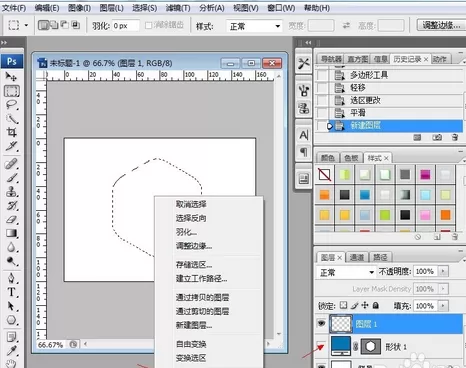Select the Clone Stamp tool
The width and height of the screenshot is (466, 368).
(11, 192)
